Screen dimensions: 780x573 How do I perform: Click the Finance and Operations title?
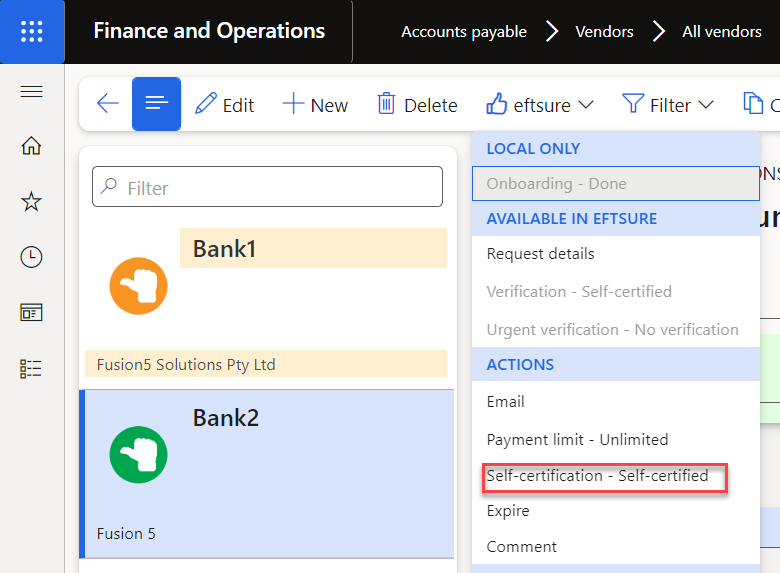(209, 31)
